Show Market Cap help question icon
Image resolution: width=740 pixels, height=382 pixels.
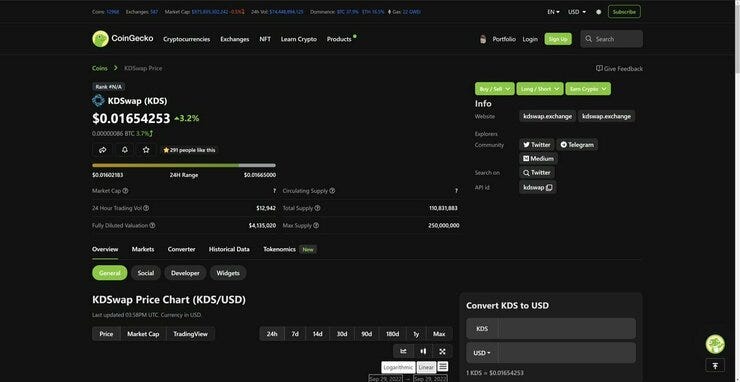point(125,191)
